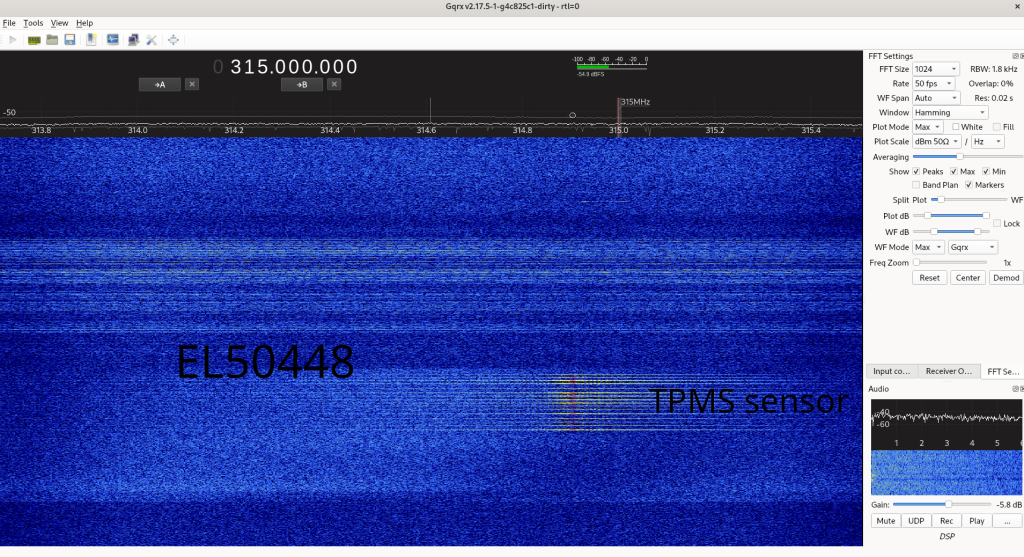
Task: Clear marker B with its X button
Action: point(334,84)
